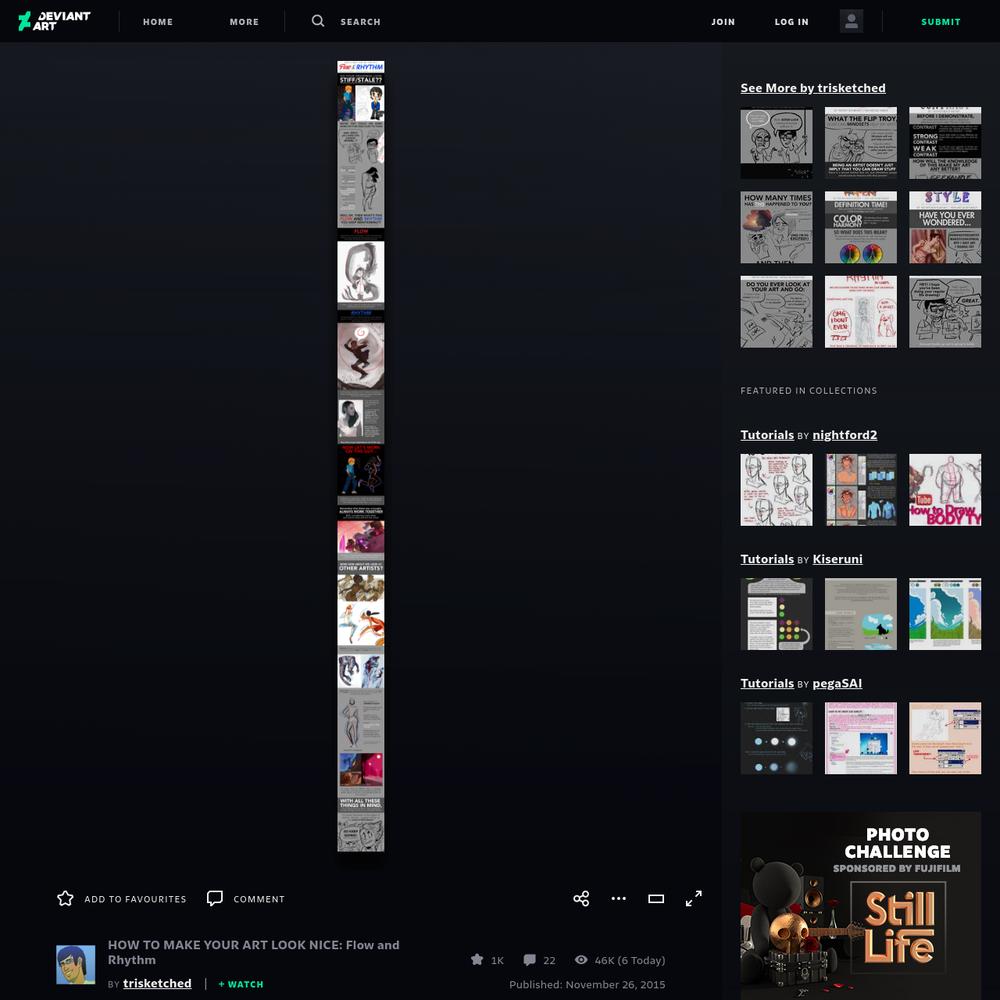Click the star Add to Favourites icon
Viewport: 1000px width, 1000px height.
point(65,899)
